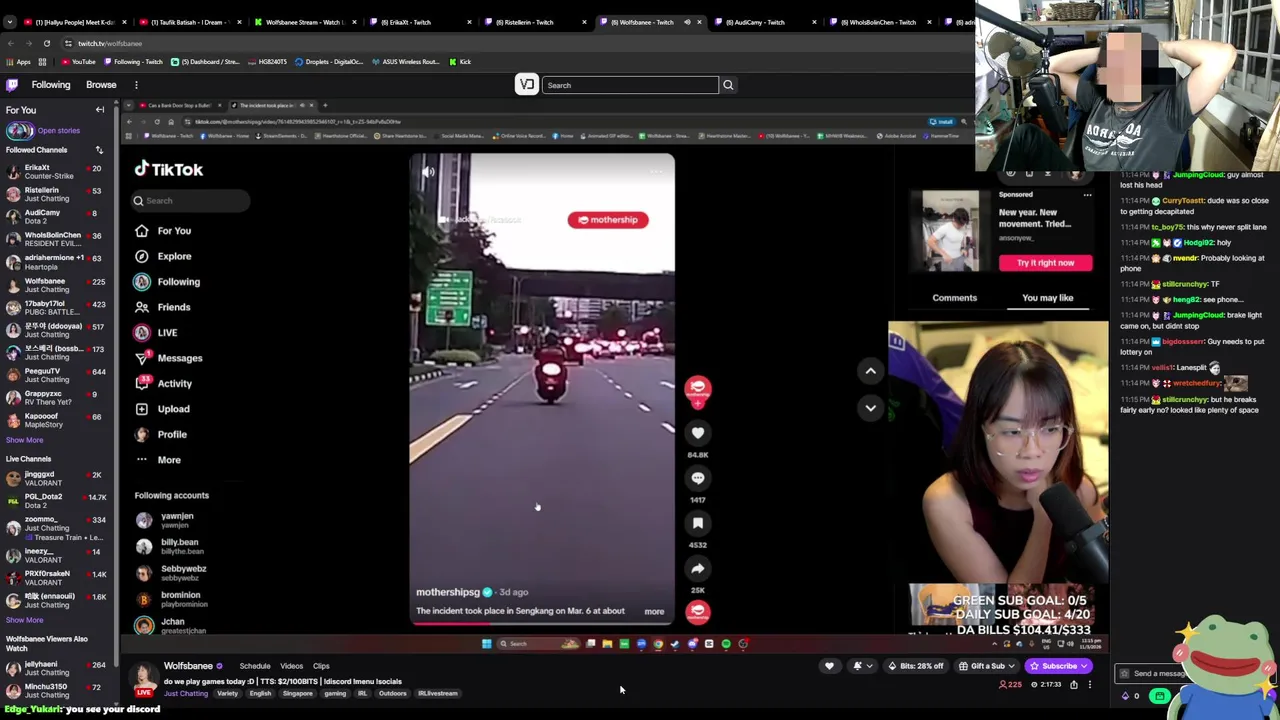Like the TikTok video with the heart
Viewport: 1280px width, 720px height.
click(x=698, y=433)
